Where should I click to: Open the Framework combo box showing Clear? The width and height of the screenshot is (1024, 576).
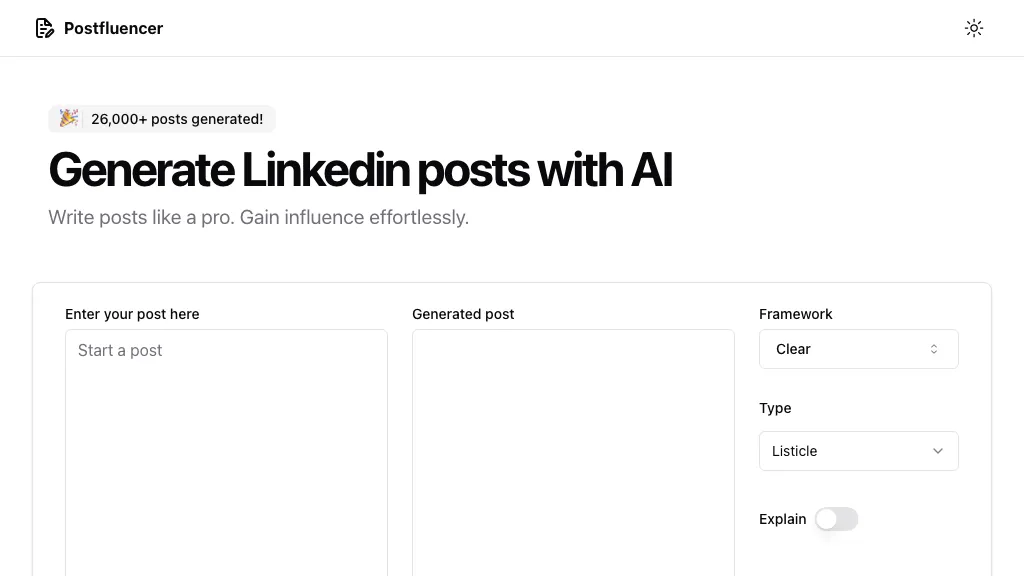pyautogui.click(x=859, y=349)
